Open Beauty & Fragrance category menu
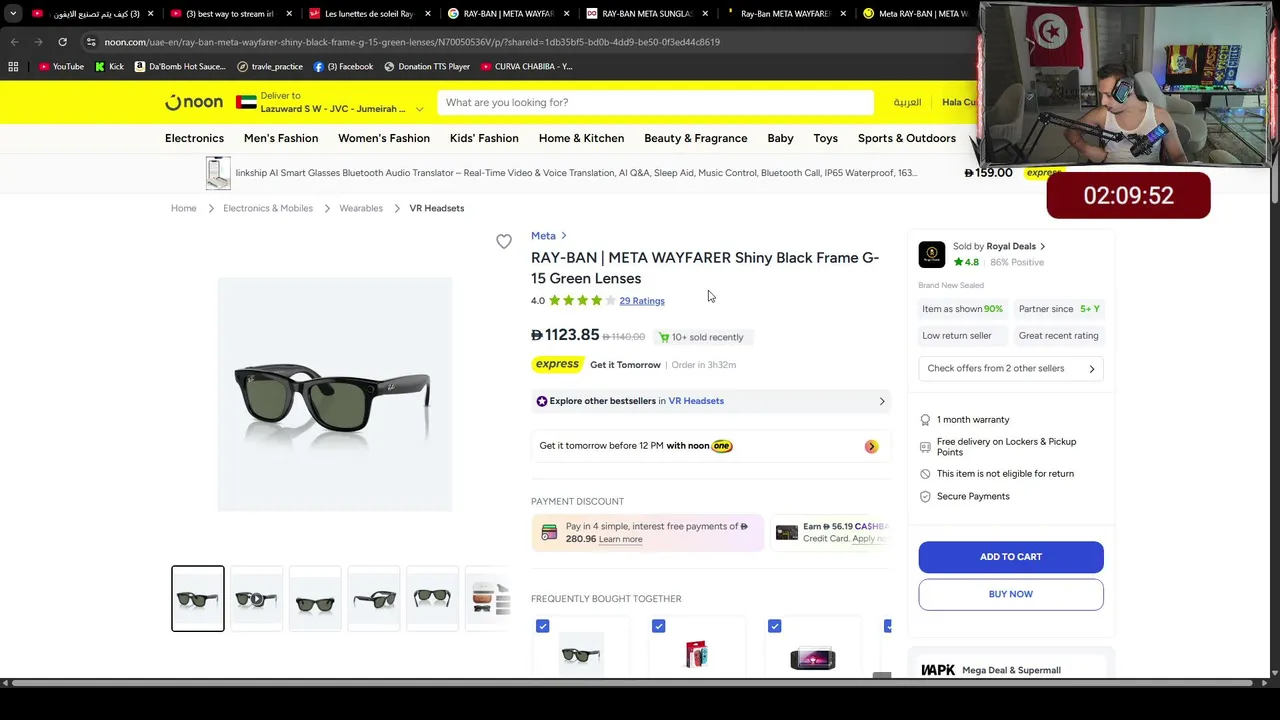1280x720 pixels. point(696,138)
